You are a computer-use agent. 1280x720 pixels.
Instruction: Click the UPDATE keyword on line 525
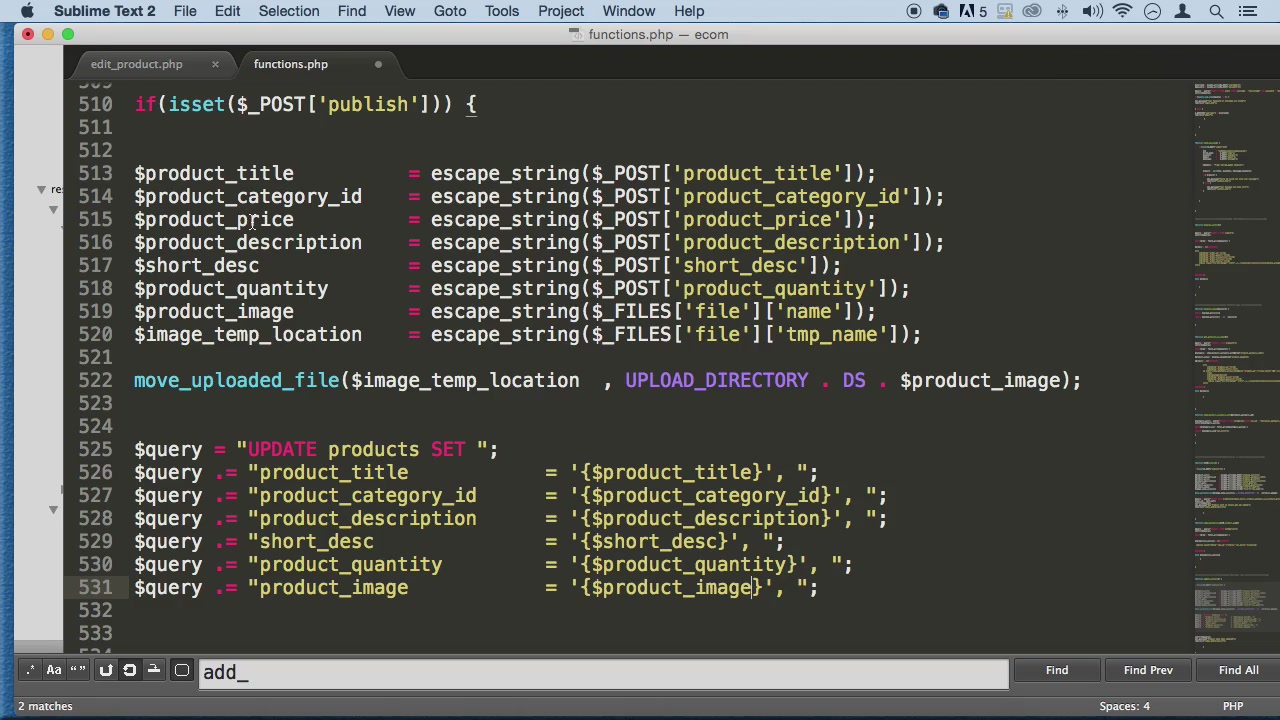pyautogui.click(x=282, y=449)
